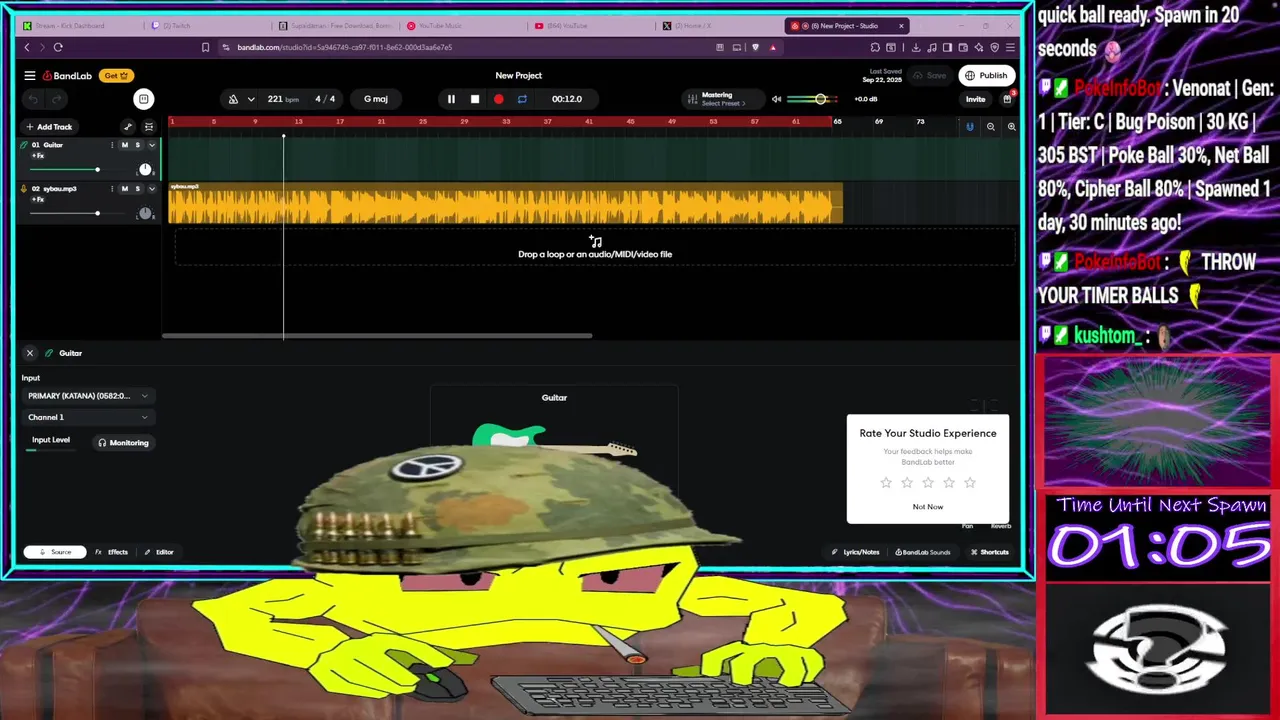Viewport: 1280px width, 720px height.
Task: Click the speaker icon beside master volume
Action: 776,99
